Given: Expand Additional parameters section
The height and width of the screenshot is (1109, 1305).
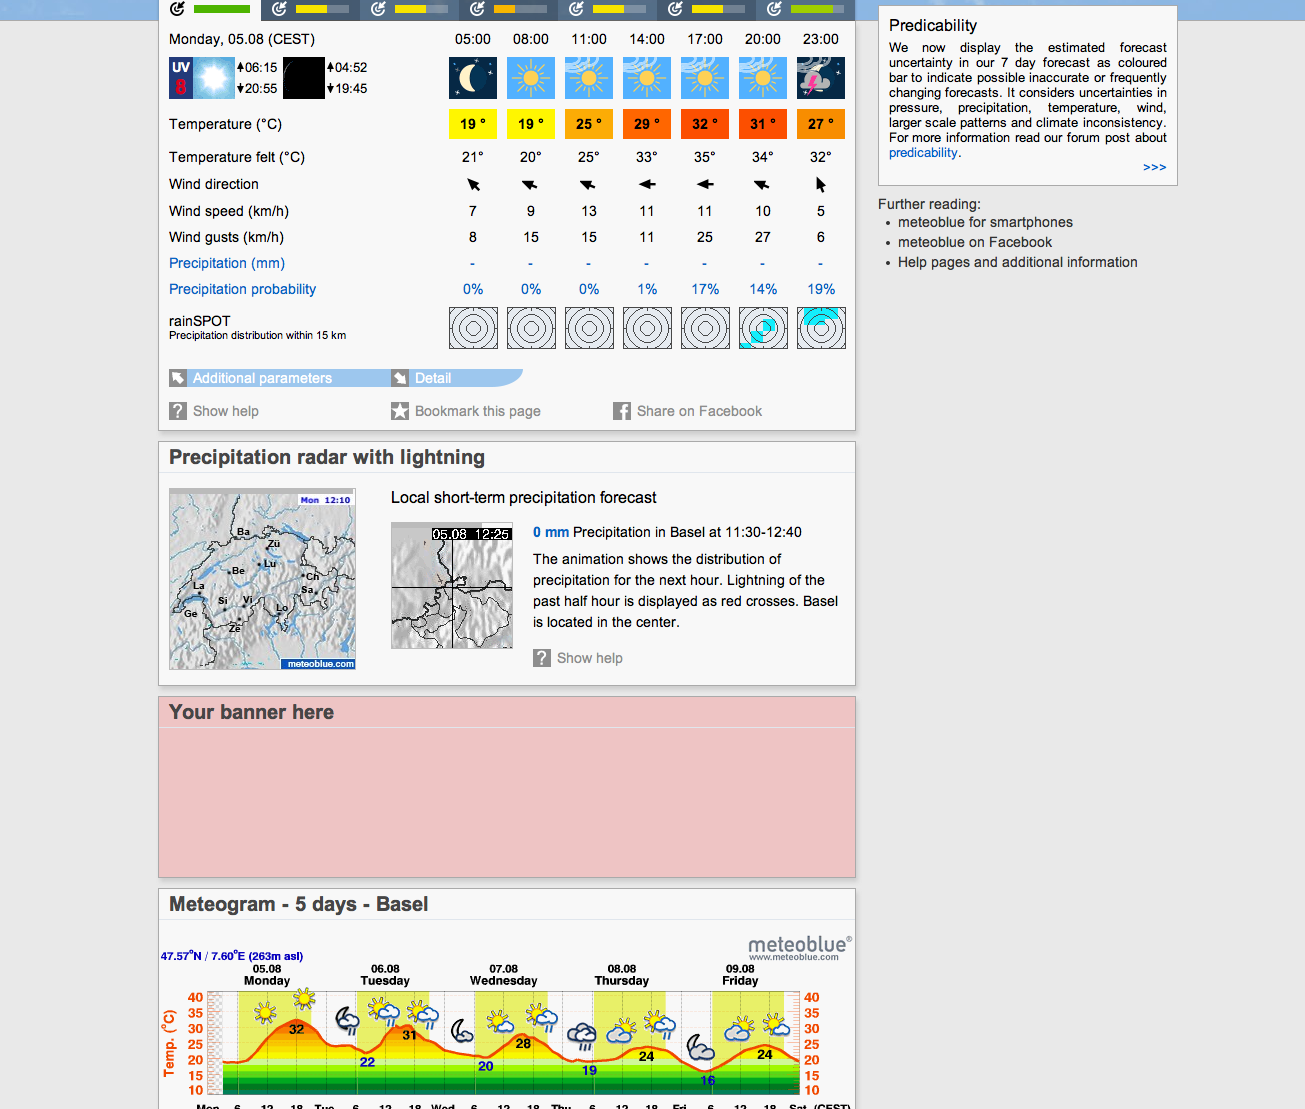Looking at the screenshot, I should click(x=262, y=378).
